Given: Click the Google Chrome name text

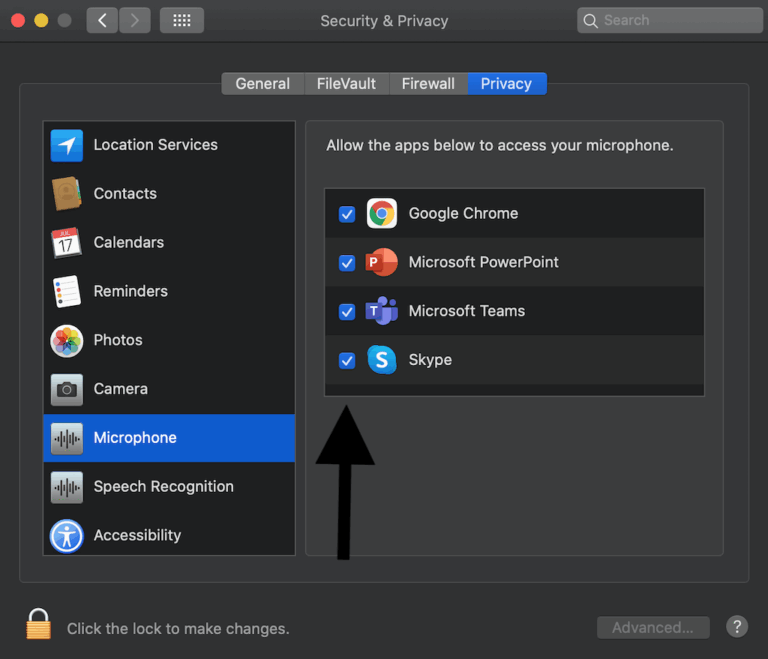Looking at the screenshot, I should pos(463,214).
